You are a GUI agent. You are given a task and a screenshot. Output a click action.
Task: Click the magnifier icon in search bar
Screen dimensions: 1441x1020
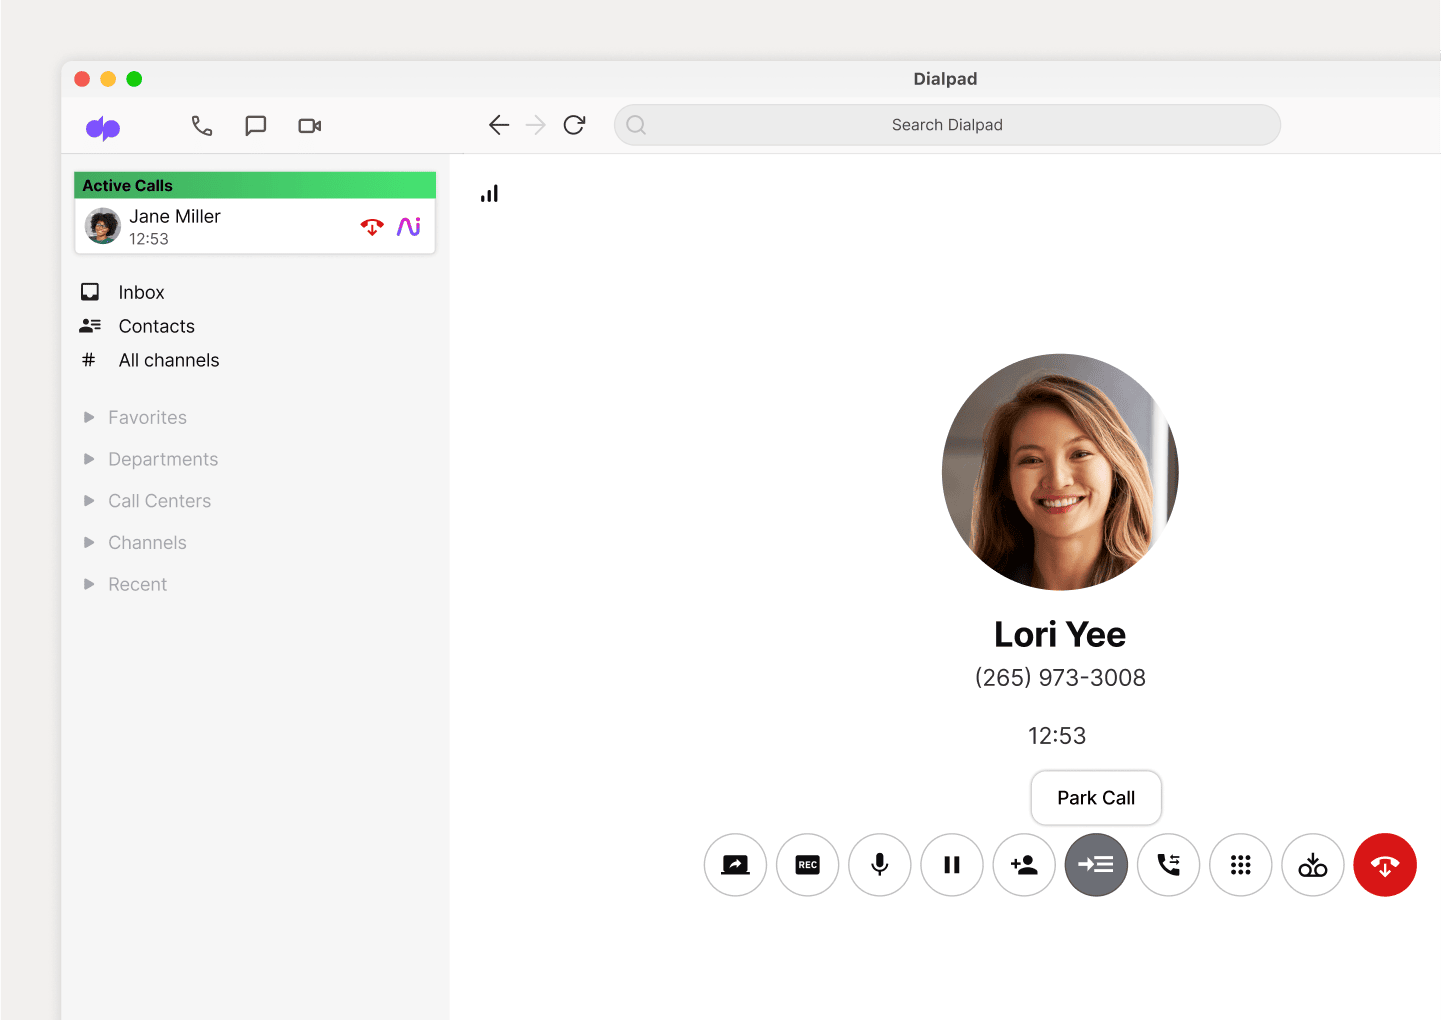coord(636,125)
